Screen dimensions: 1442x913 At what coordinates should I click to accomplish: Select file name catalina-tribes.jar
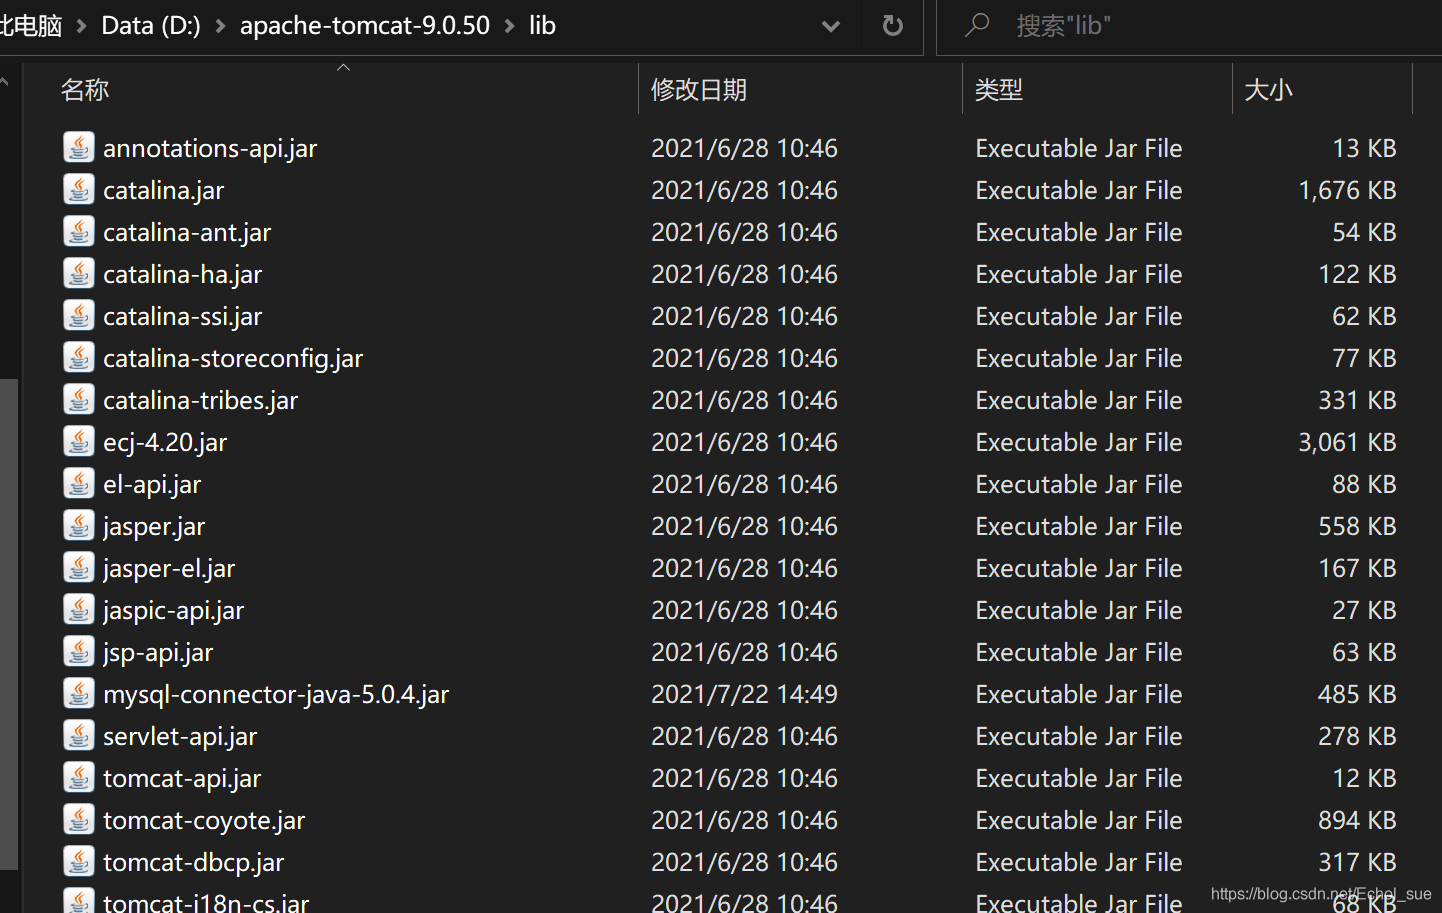point(201,400)
